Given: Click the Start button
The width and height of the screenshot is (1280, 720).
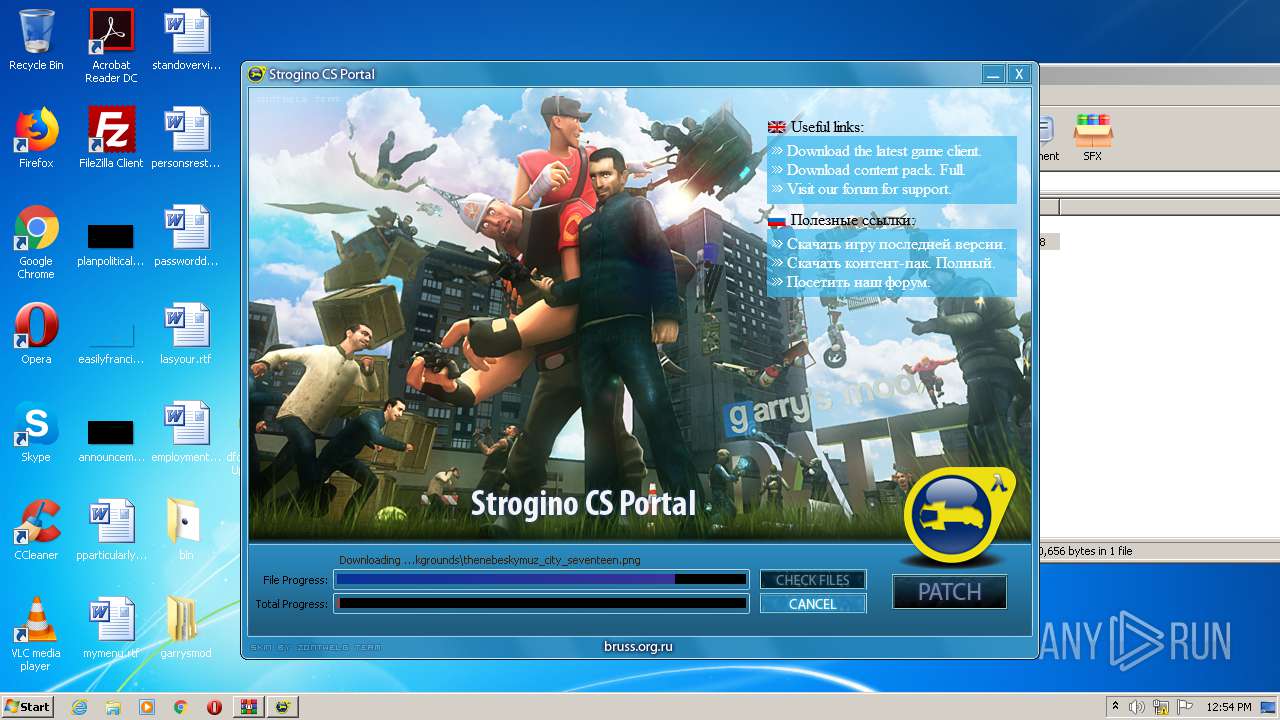Looking at the screenshot, I should coord(27,707).
